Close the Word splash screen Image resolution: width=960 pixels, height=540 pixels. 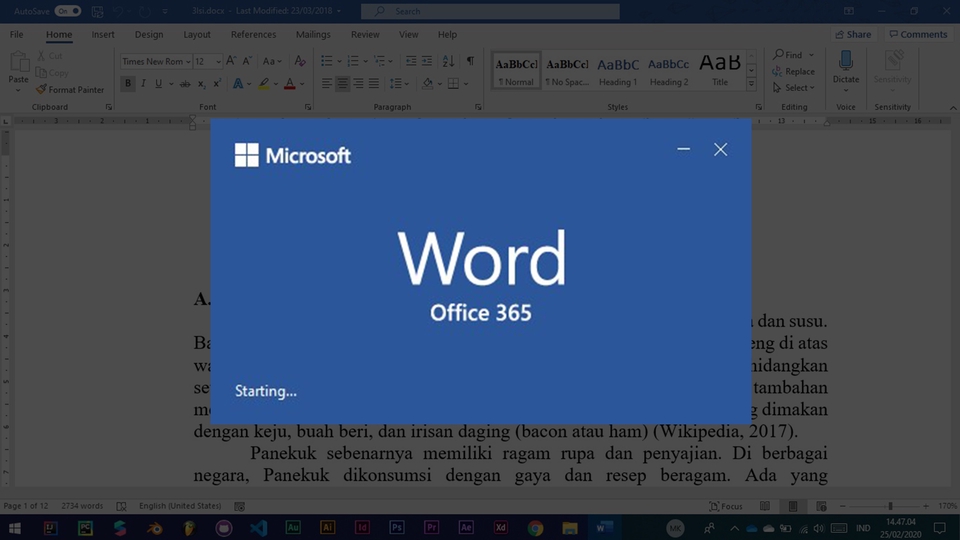(x=721, y=149)
